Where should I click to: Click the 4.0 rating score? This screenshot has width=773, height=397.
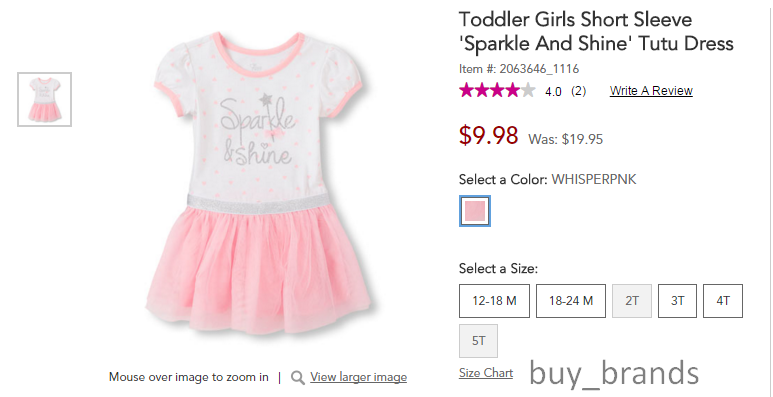(x=553, y=92)
